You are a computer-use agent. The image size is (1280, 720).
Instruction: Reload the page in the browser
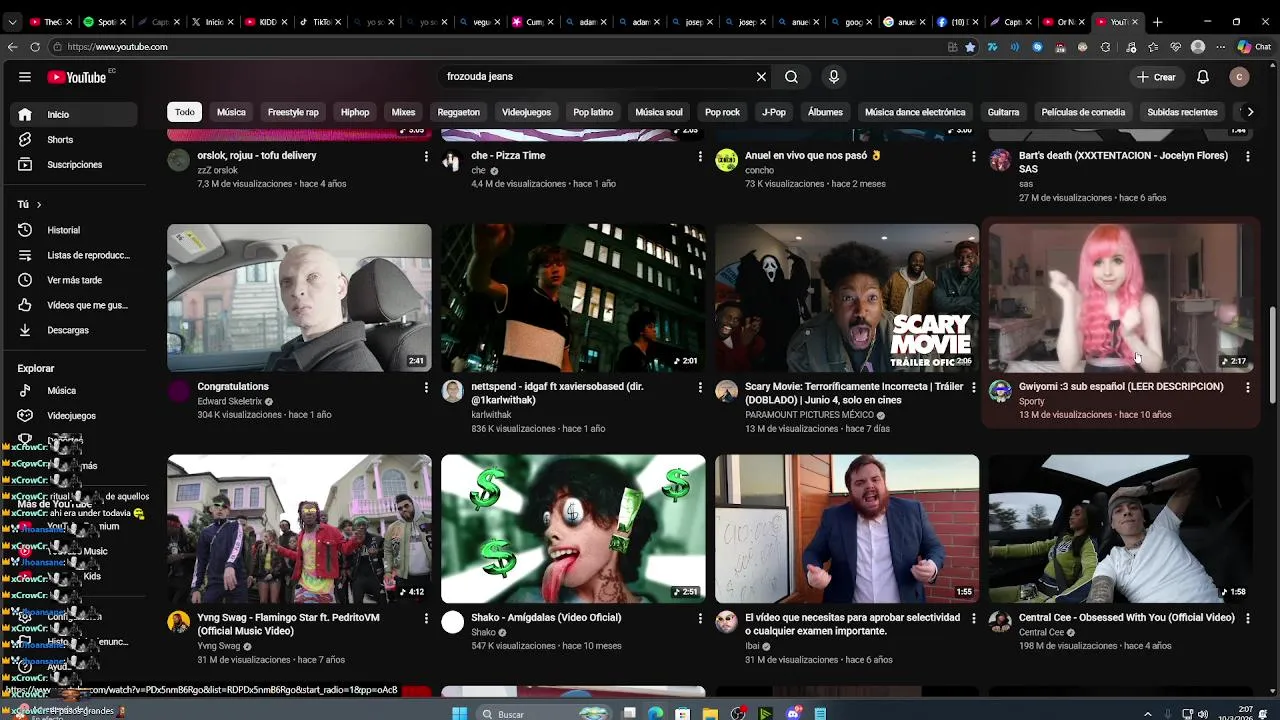pos(35,47)
